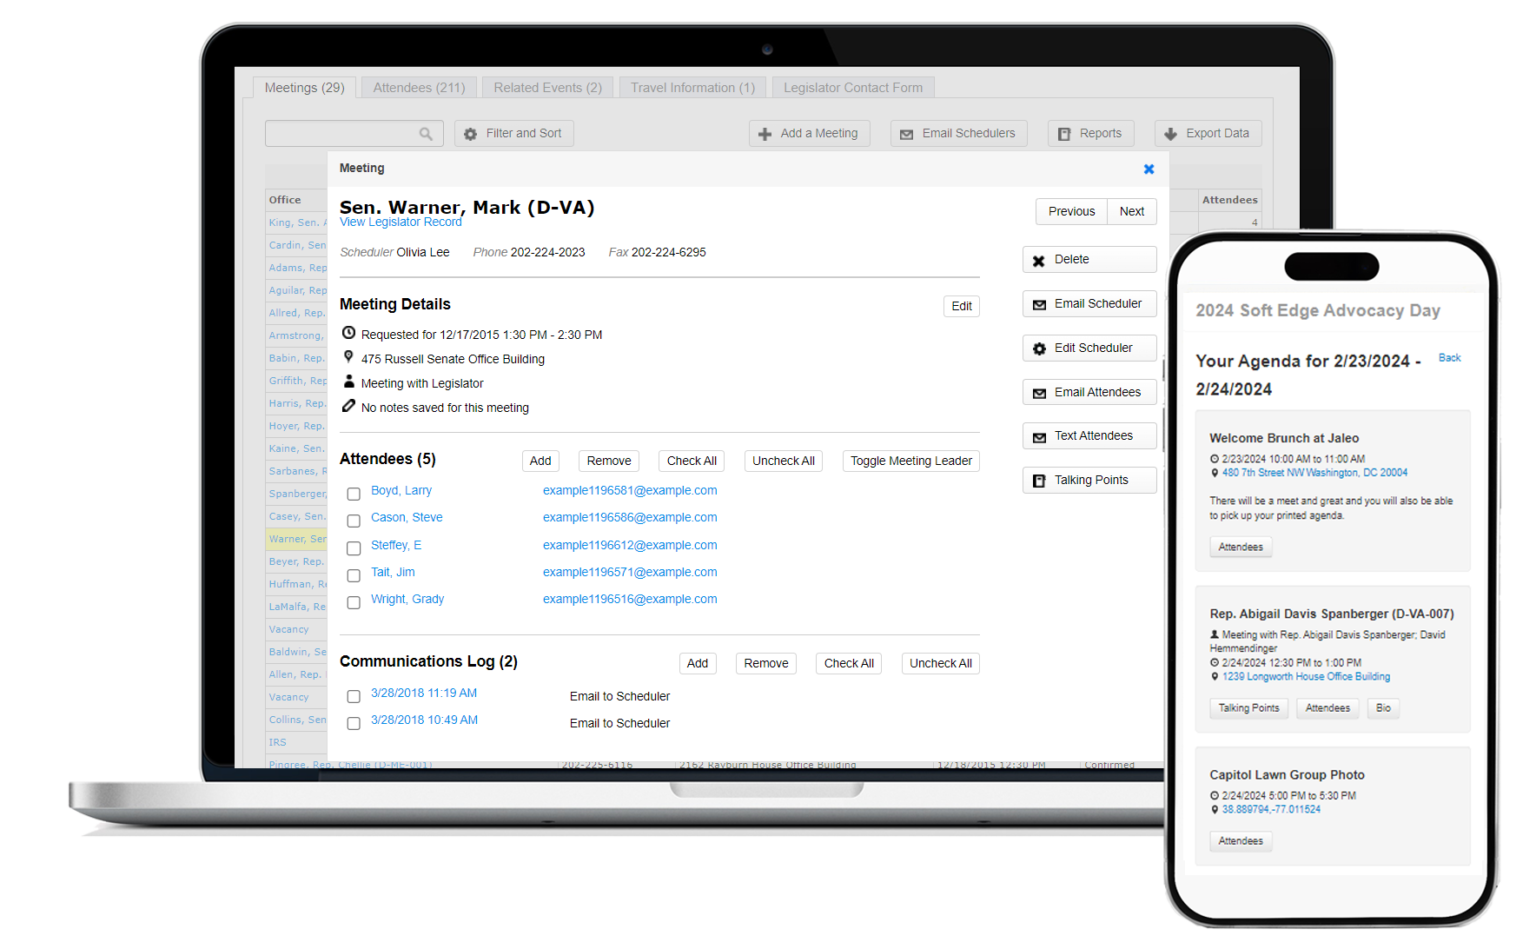Check the box for Wright, Grady

[354, 602]
